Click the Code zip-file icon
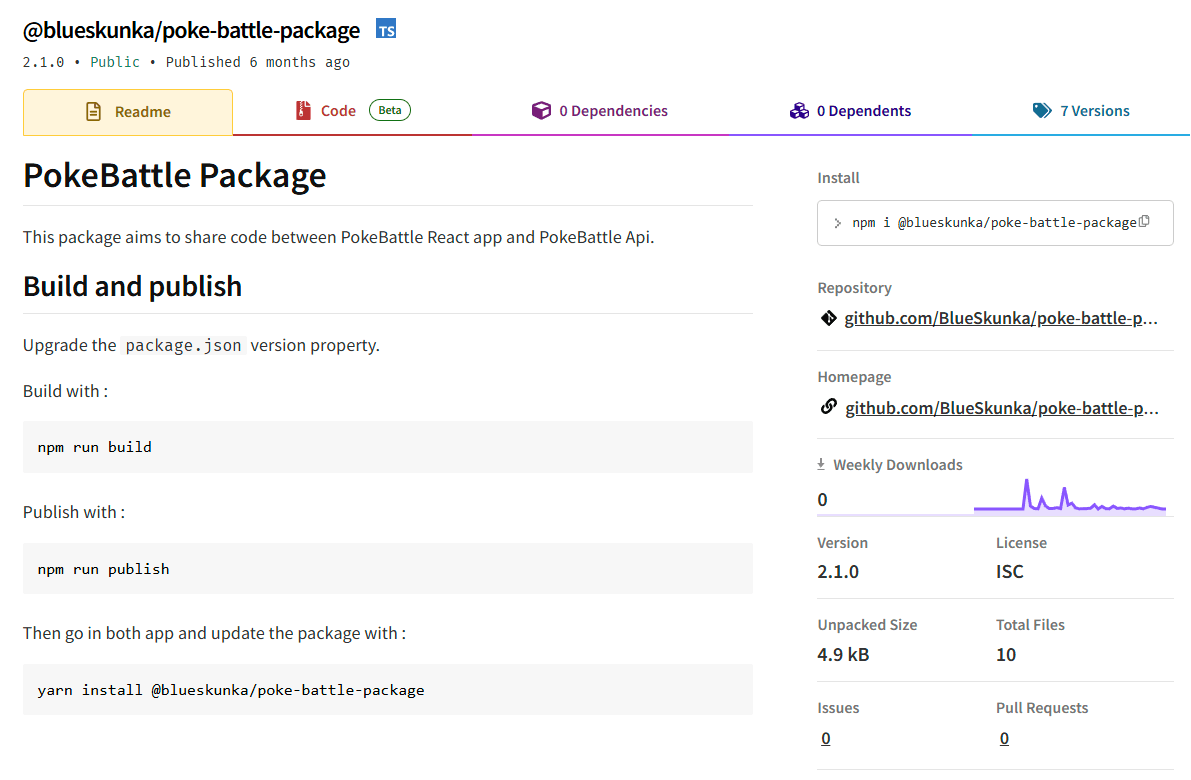The width and height of the screenshot is (1191, 780). pos(303,111)
